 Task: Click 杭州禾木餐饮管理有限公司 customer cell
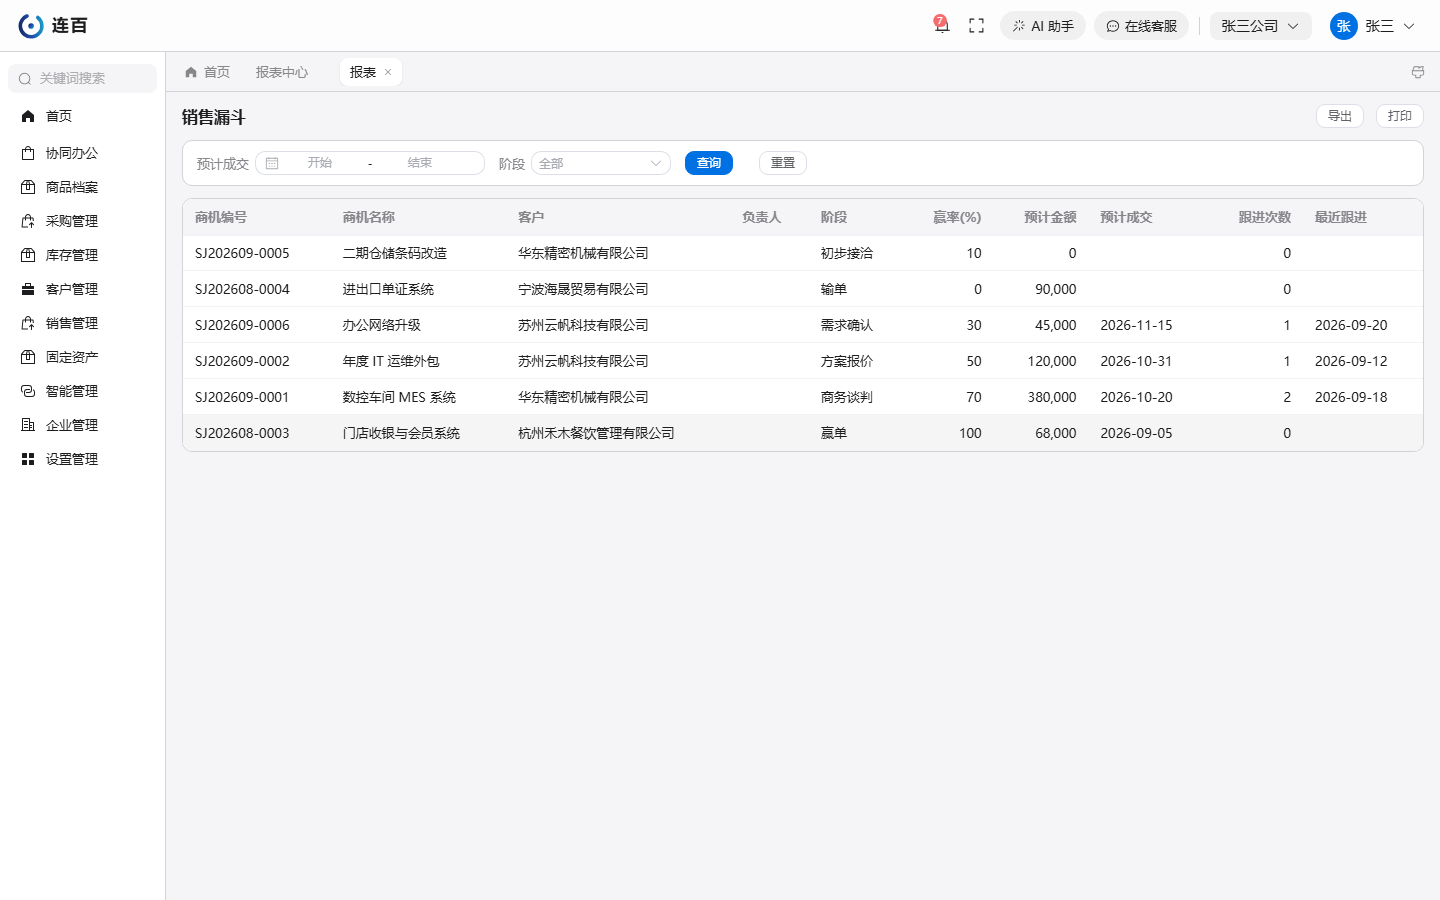[596, 433]
